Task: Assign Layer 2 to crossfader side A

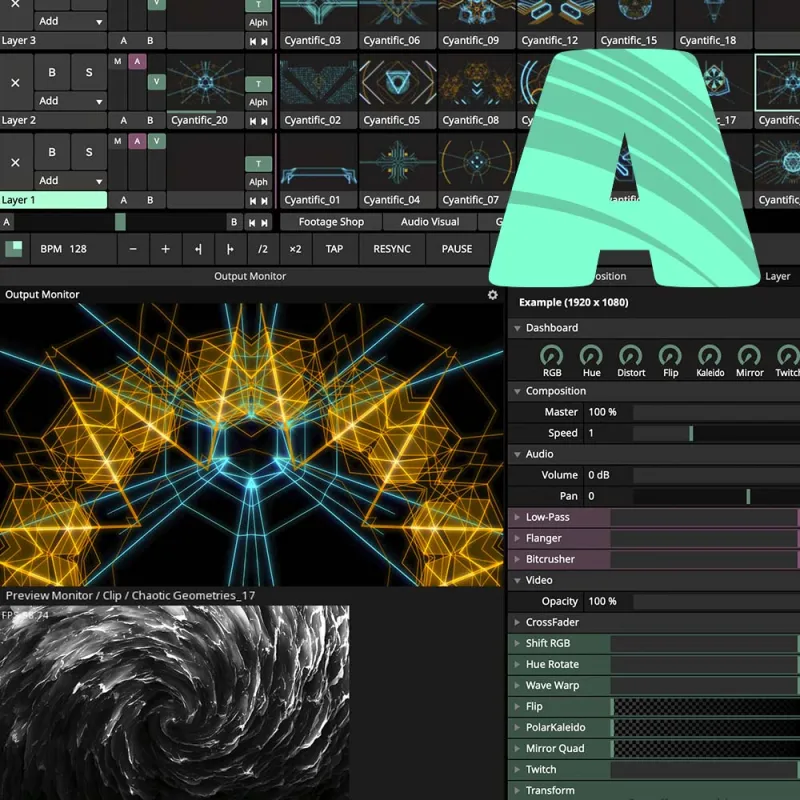Action: pyautogui.click(x=123, y=120)
